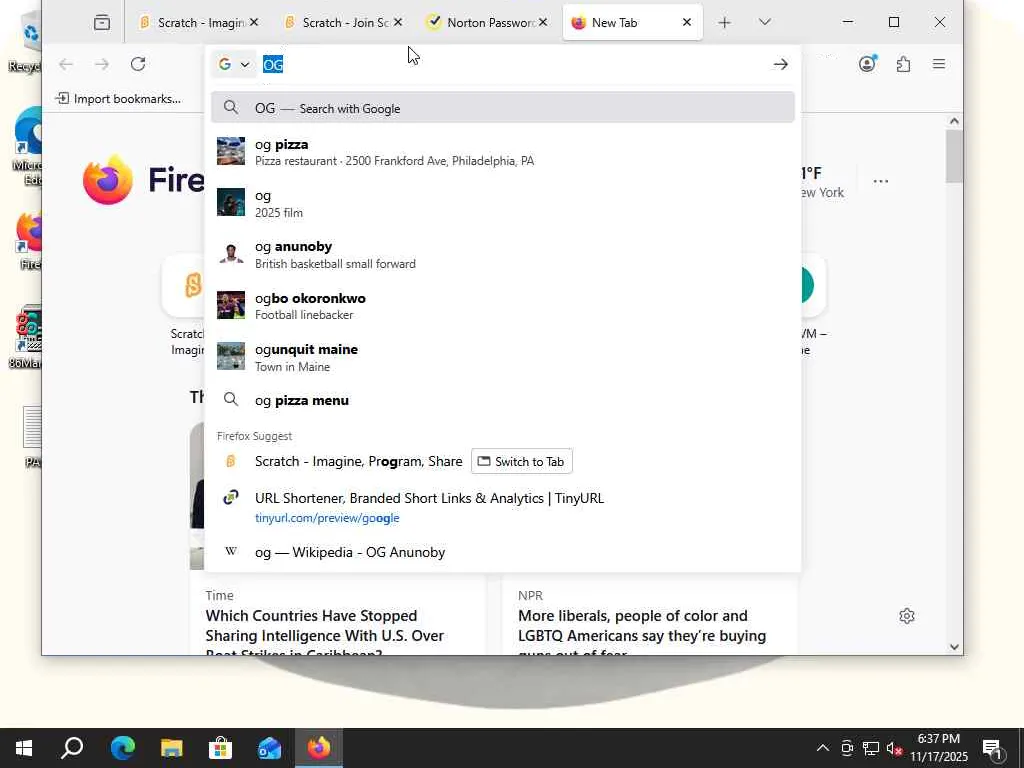Screen dimensions: 1024x768
Task: Click the og anunoby player thumbnail
Action: (x=231, y=253)
